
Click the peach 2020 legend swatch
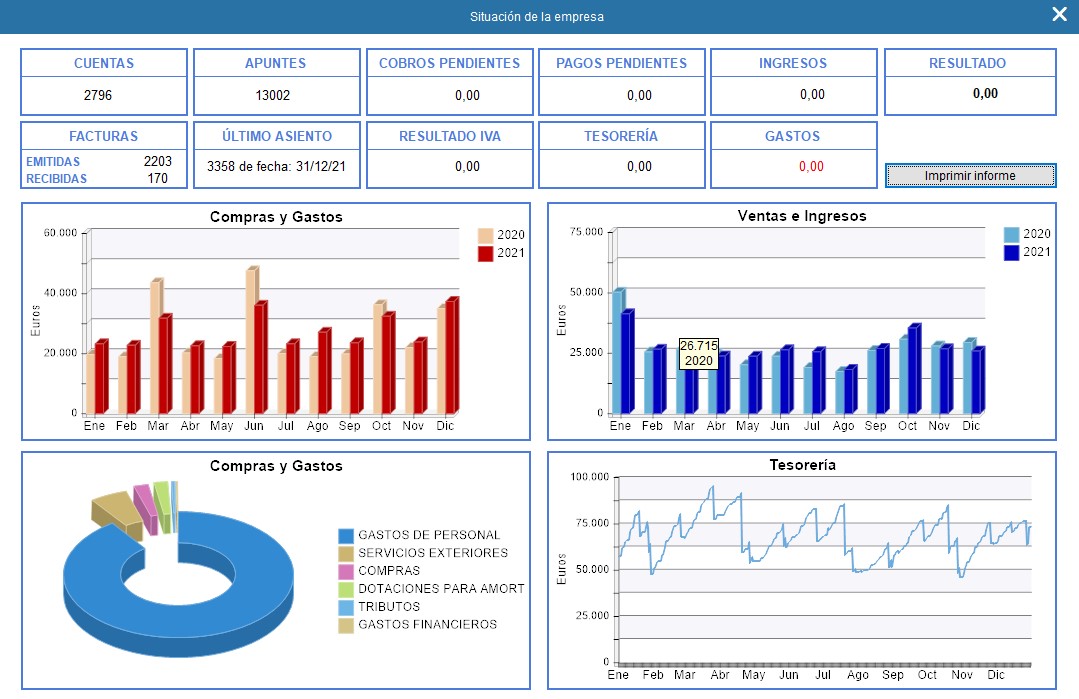coord(485,235)
